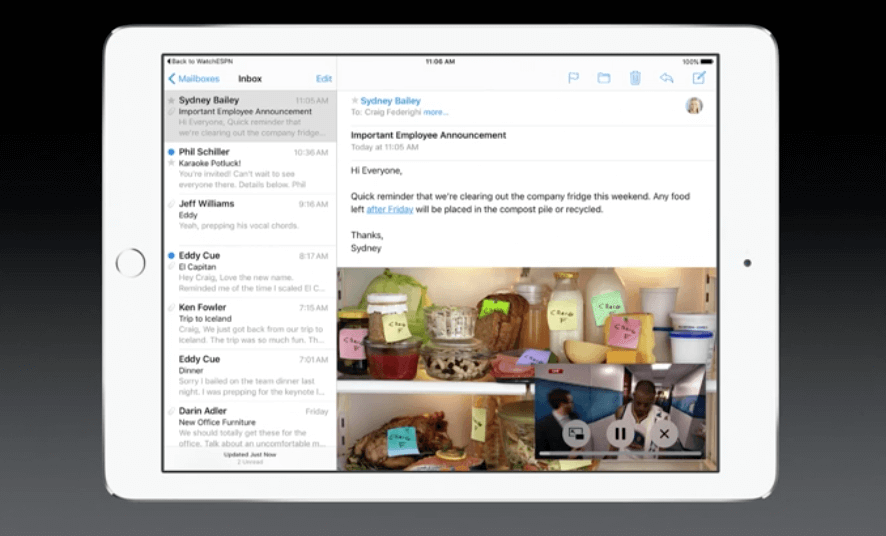
Task: Expand the picture-in-picture video to full screen
Action: pos(576,434)
